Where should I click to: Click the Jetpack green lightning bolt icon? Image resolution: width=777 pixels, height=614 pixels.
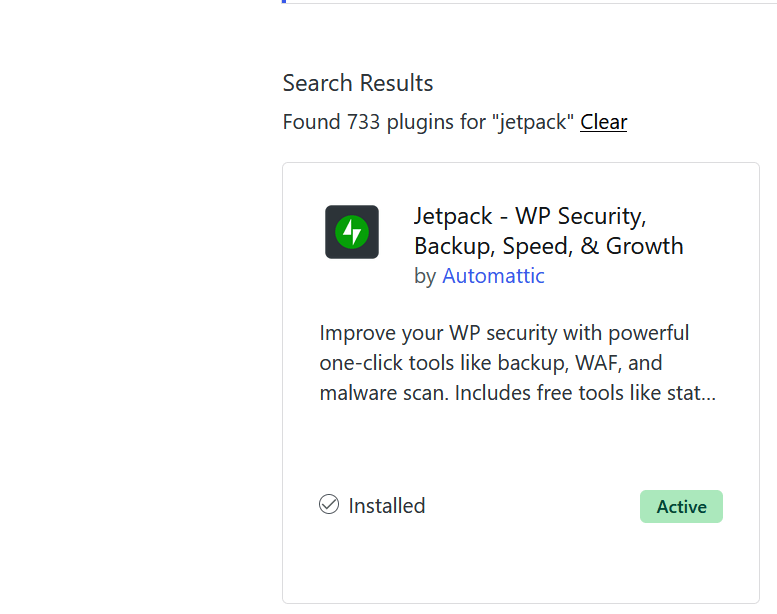tap(351, 232)
